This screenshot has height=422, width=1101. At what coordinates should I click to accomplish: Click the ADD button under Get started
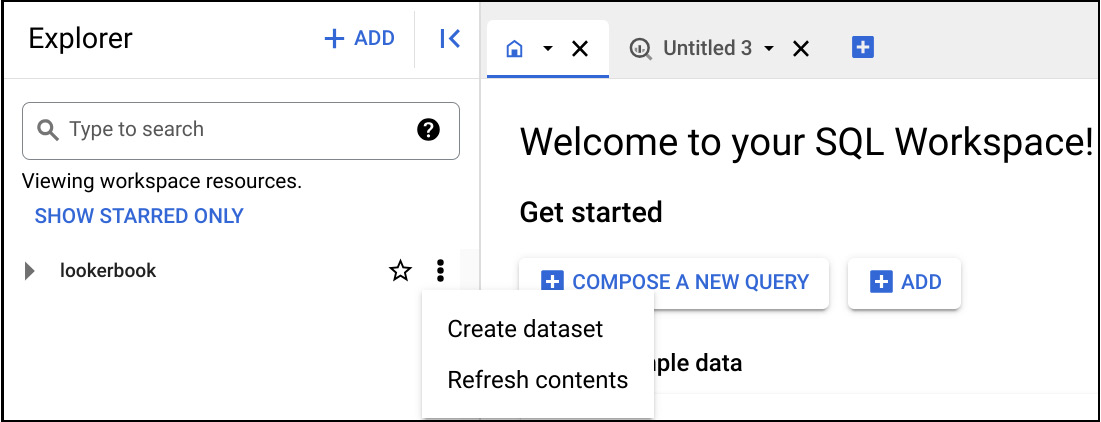tap(904, 282)
